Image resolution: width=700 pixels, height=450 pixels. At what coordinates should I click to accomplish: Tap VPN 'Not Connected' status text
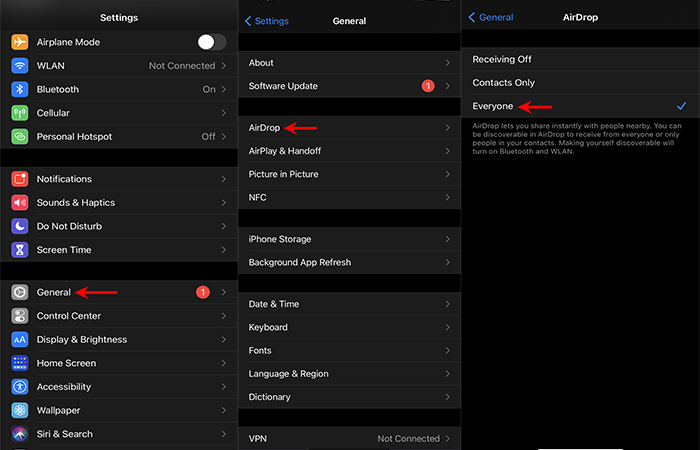coord(408,438)
